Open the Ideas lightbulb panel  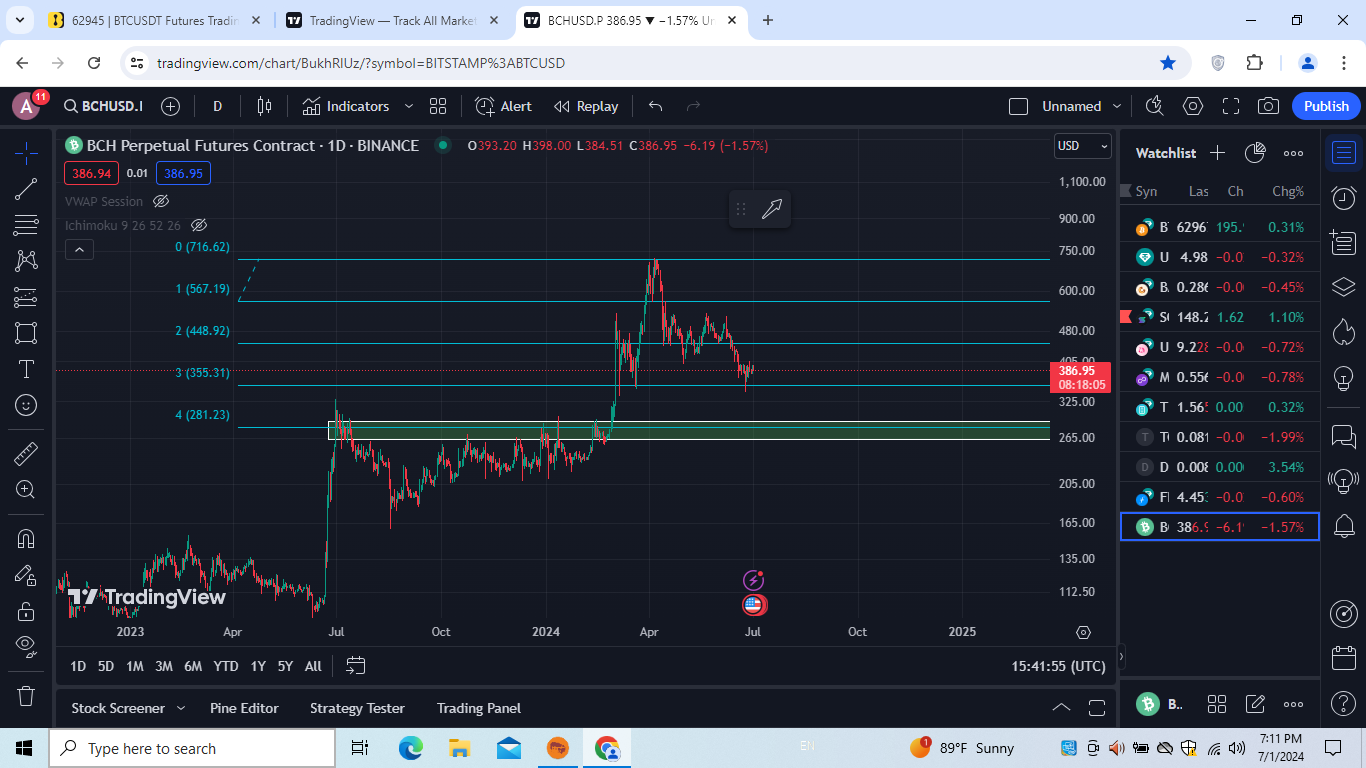(x=1343, y=378)
